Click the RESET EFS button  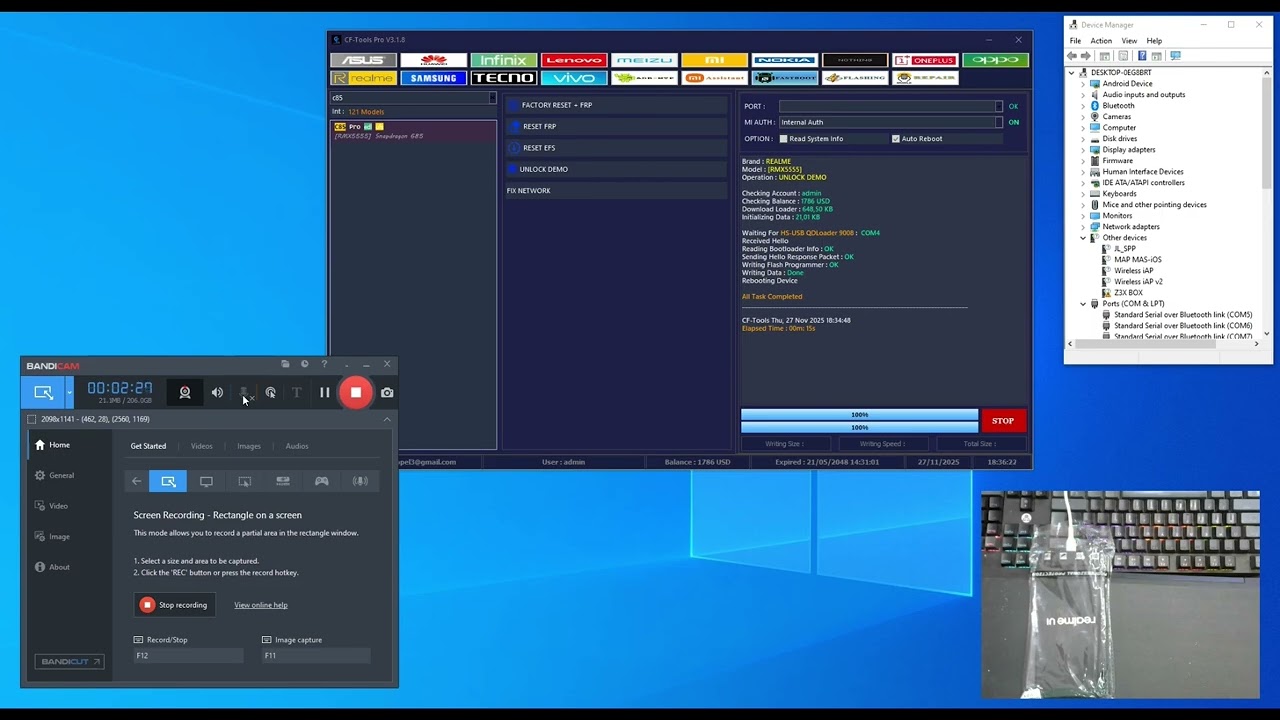(x=616, y=148)
